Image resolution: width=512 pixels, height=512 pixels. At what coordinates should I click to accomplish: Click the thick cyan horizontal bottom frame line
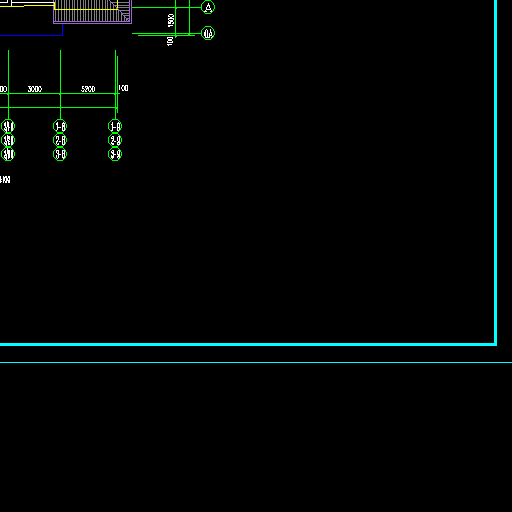248,344
